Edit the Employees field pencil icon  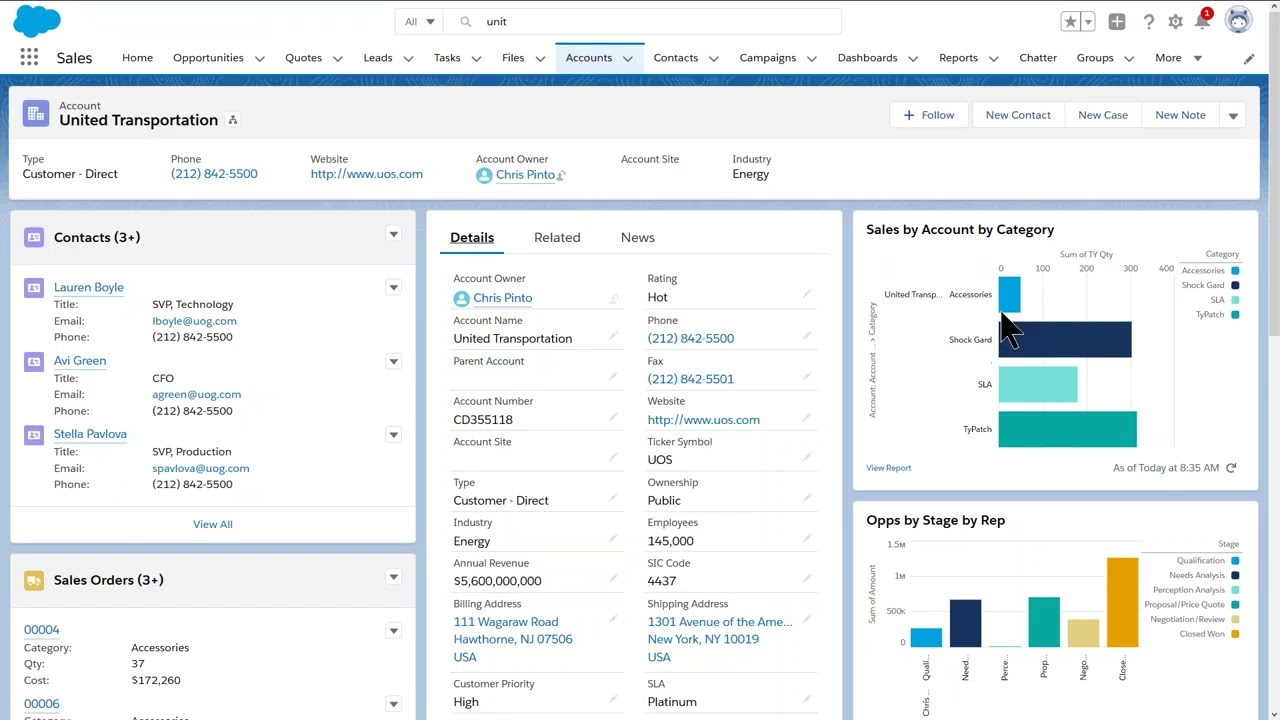tap(807, 538)
